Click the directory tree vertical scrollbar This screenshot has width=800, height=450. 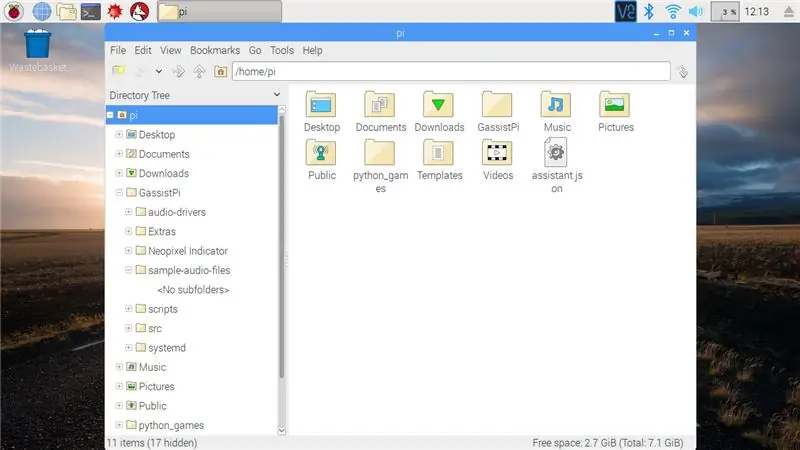[281, 246]
